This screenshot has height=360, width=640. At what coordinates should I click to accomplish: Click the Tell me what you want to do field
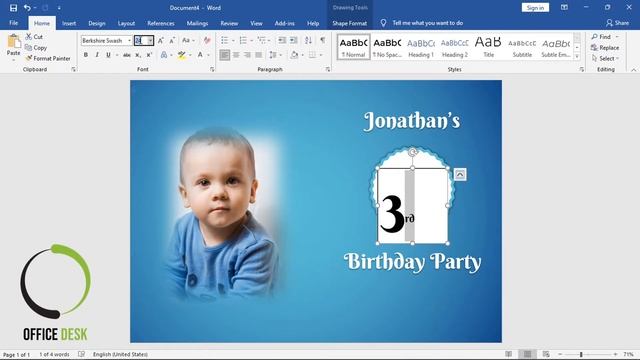coord(428,23)
